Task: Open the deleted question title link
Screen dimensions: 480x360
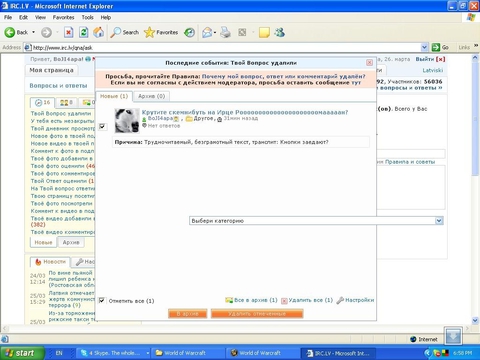Action: coord(245,112)
